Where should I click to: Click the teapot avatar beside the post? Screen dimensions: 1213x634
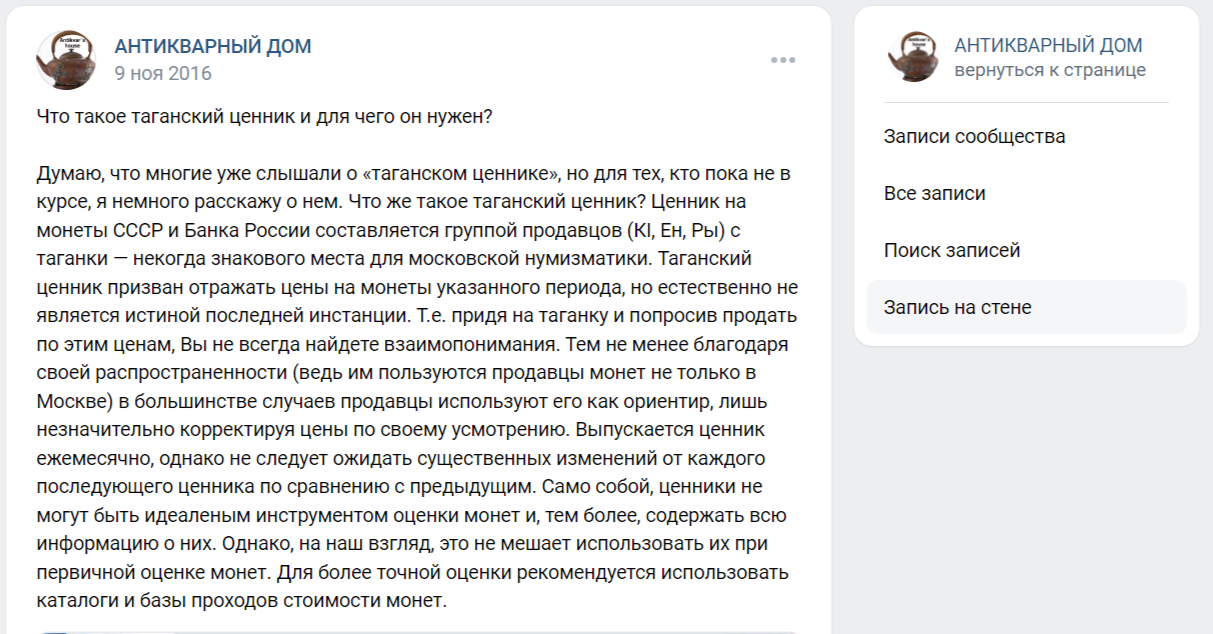point(66,59)
